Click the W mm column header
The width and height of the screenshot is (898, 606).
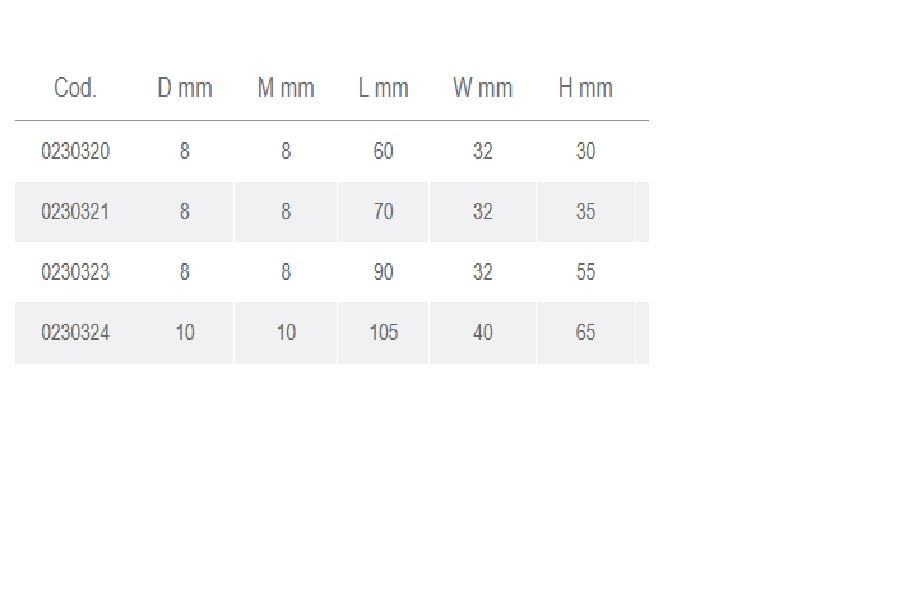[x=482, y=88]
